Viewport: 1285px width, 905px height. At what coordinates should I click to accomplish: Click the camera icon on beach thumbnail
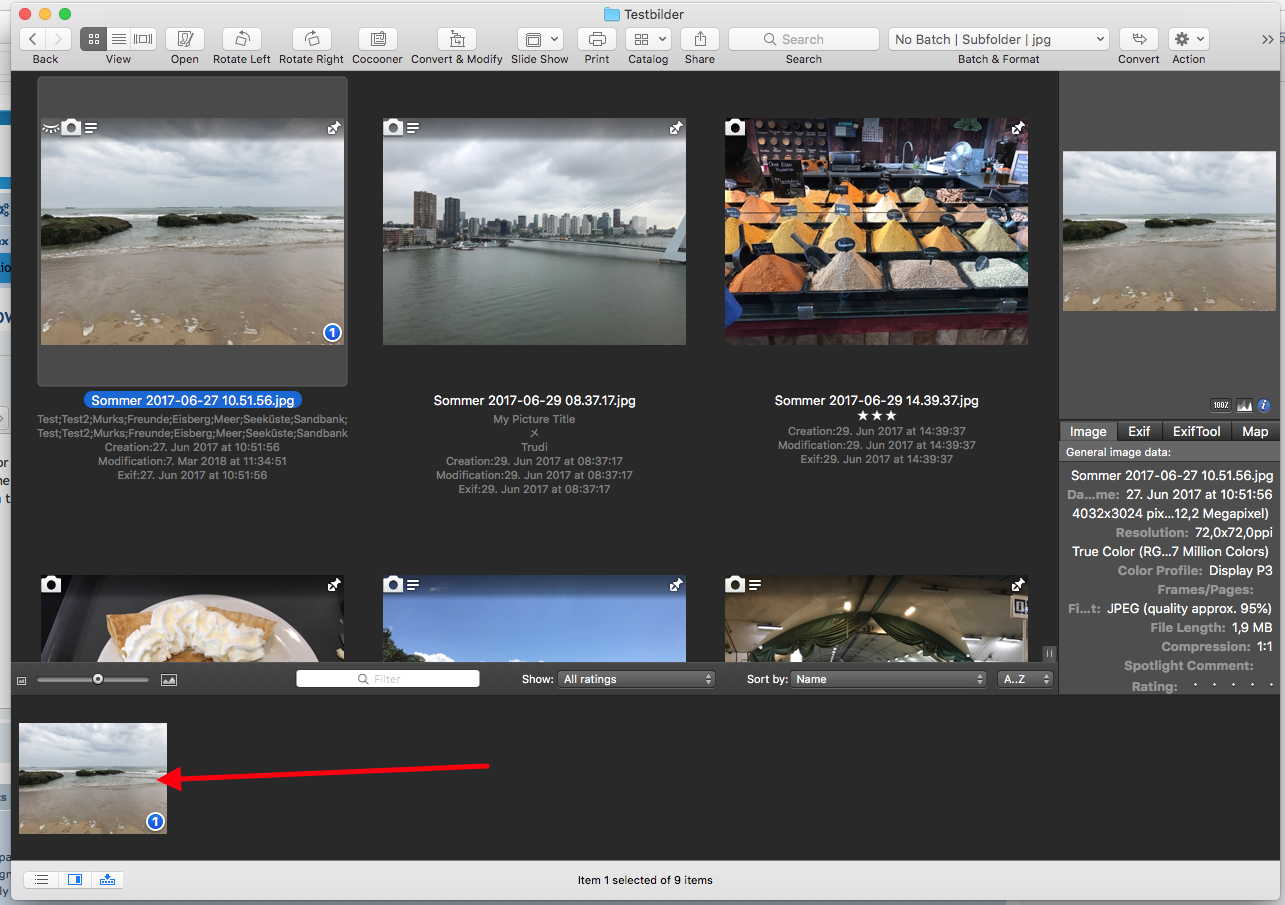(x=71, y=127)
